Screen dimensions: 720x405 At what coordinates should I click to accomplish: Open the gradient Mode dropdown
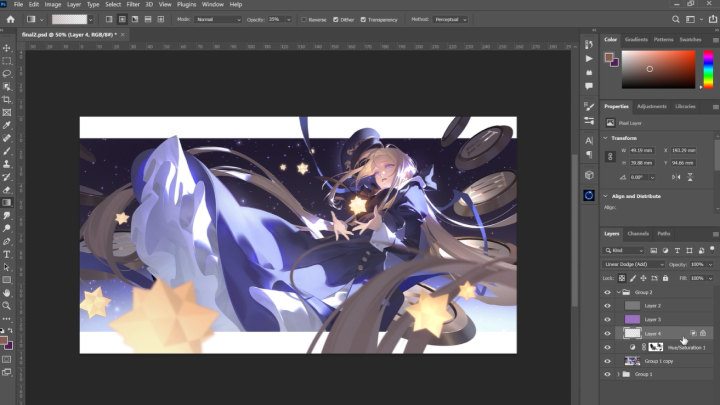(218, 20)
